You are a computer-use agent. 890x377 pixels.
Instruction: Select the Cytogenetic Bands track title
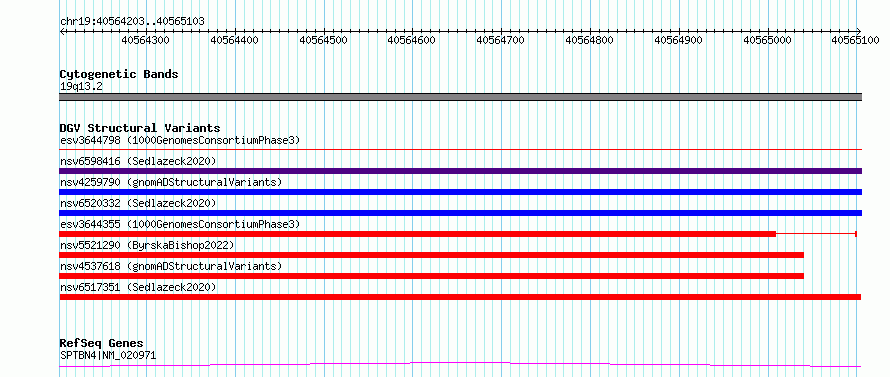[119, 74]
